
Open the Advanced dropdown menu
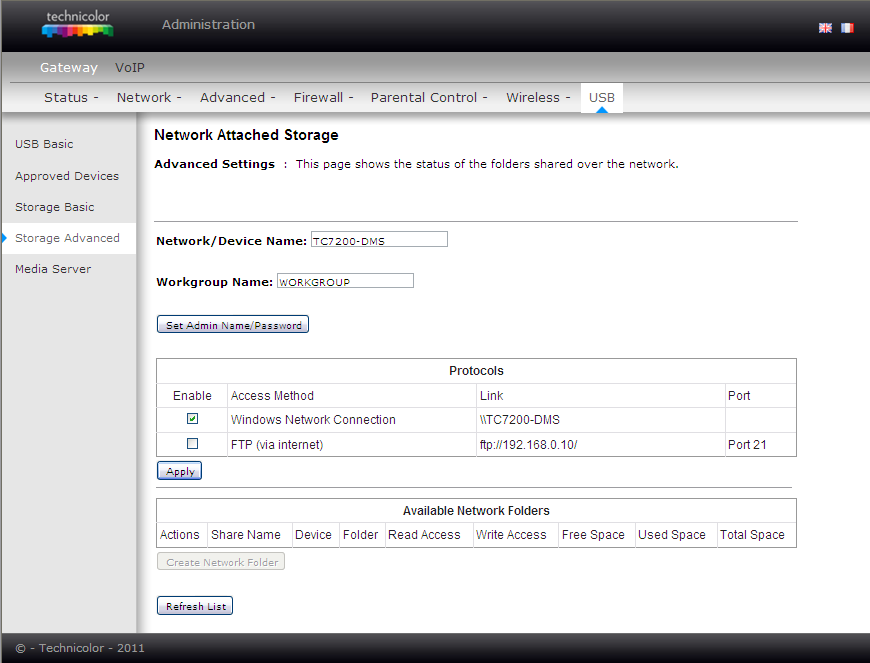pos(237,98)
